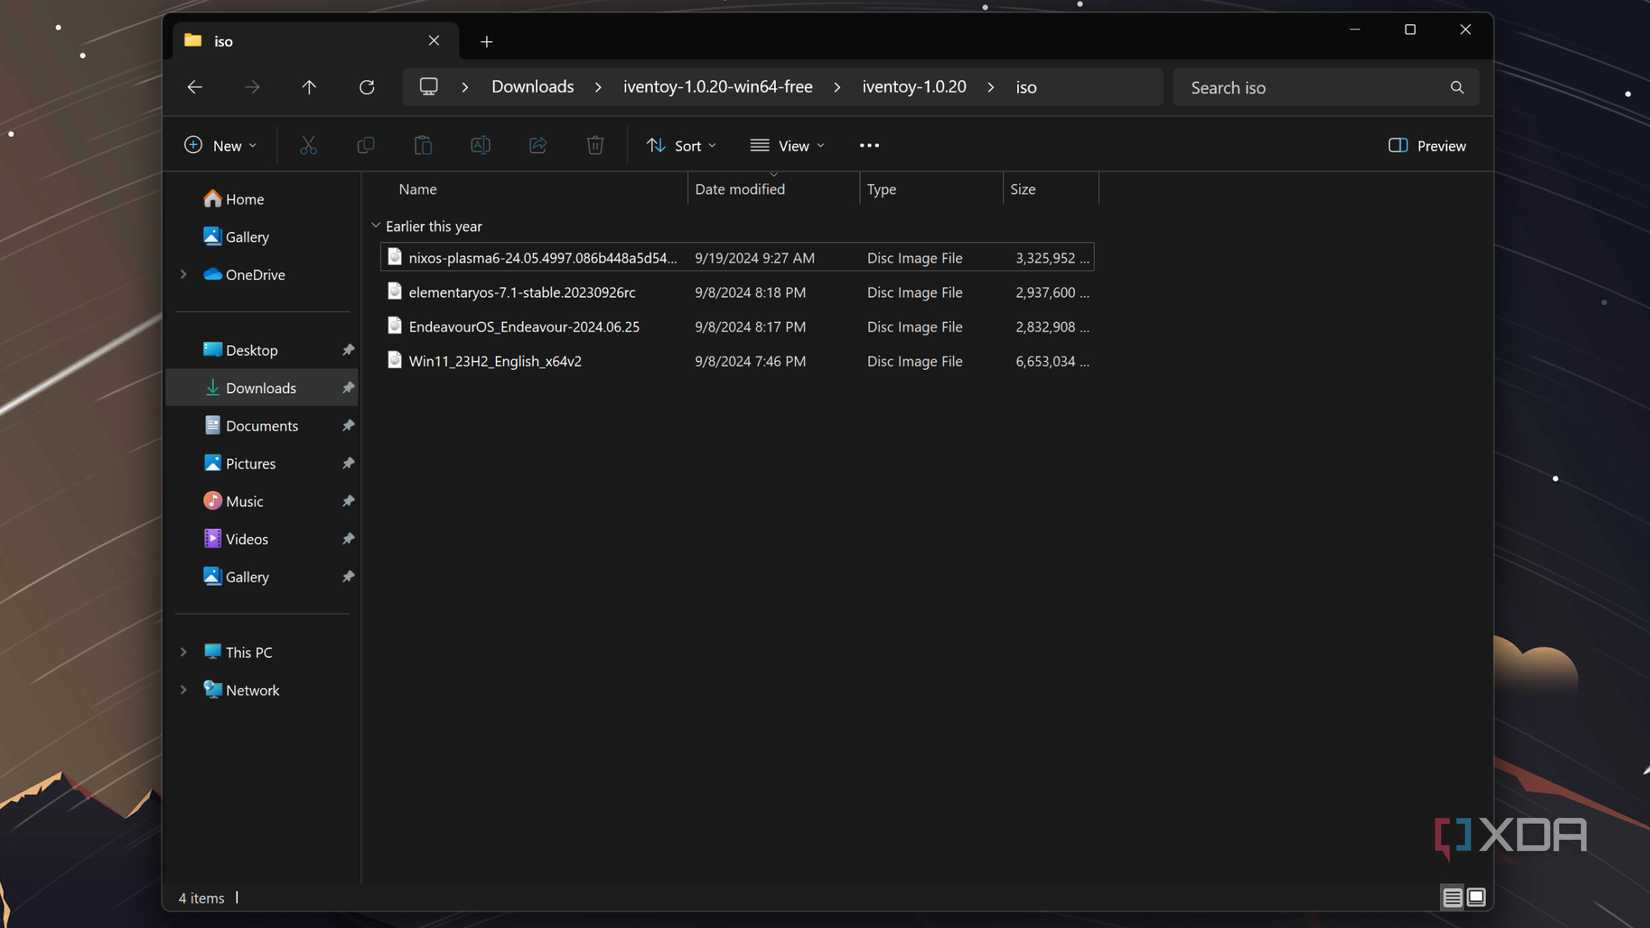Refresh the iso folder view
The height and width of the screenshot is (928, 1650).
tap(367, 87)
